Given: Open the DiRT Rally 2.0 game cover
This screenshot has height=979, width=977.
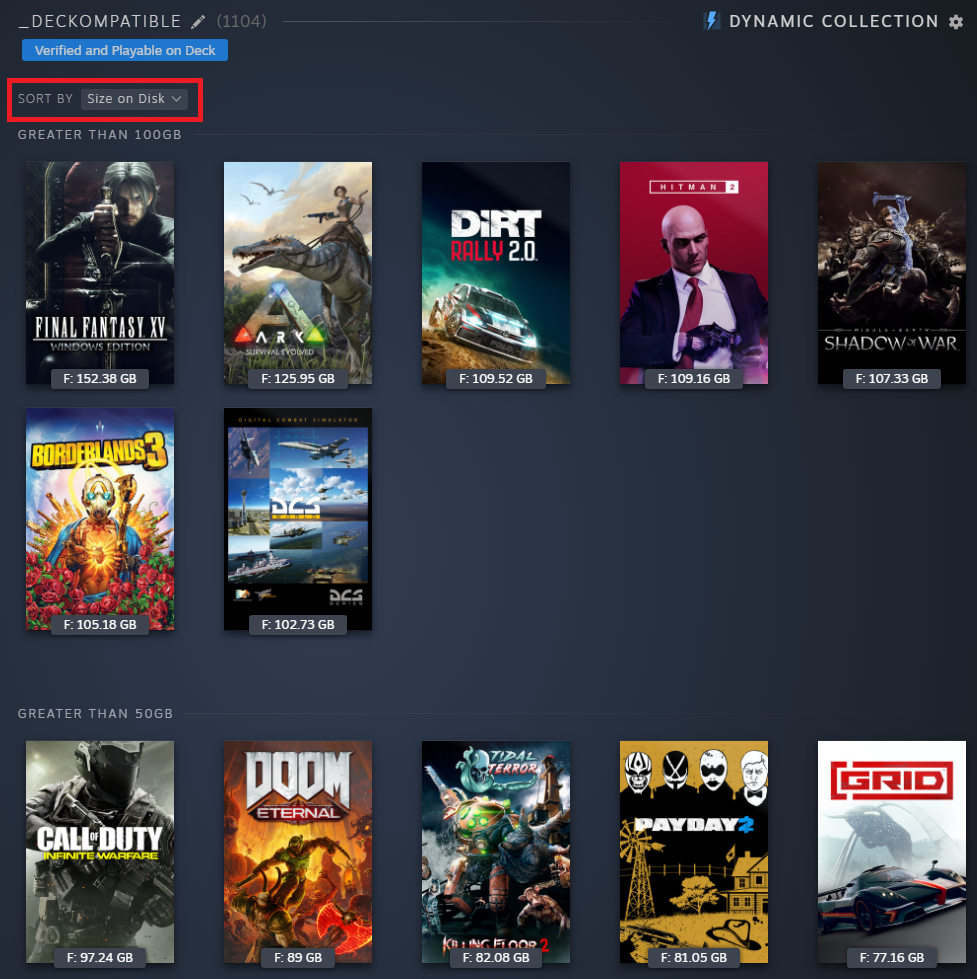Looking at the screenshot, I should pos(496,273).
